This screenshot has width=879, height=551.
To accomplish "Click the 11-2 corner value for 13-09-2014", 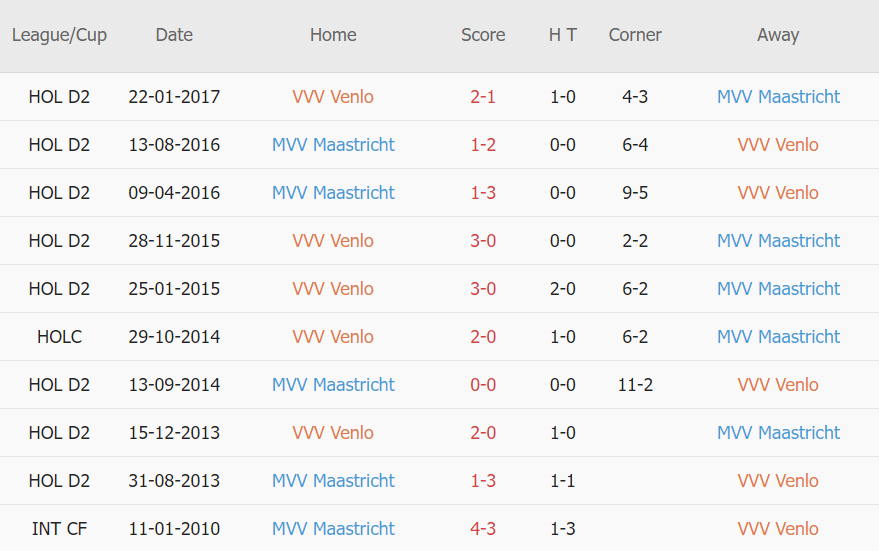I will tap(635, 385).
